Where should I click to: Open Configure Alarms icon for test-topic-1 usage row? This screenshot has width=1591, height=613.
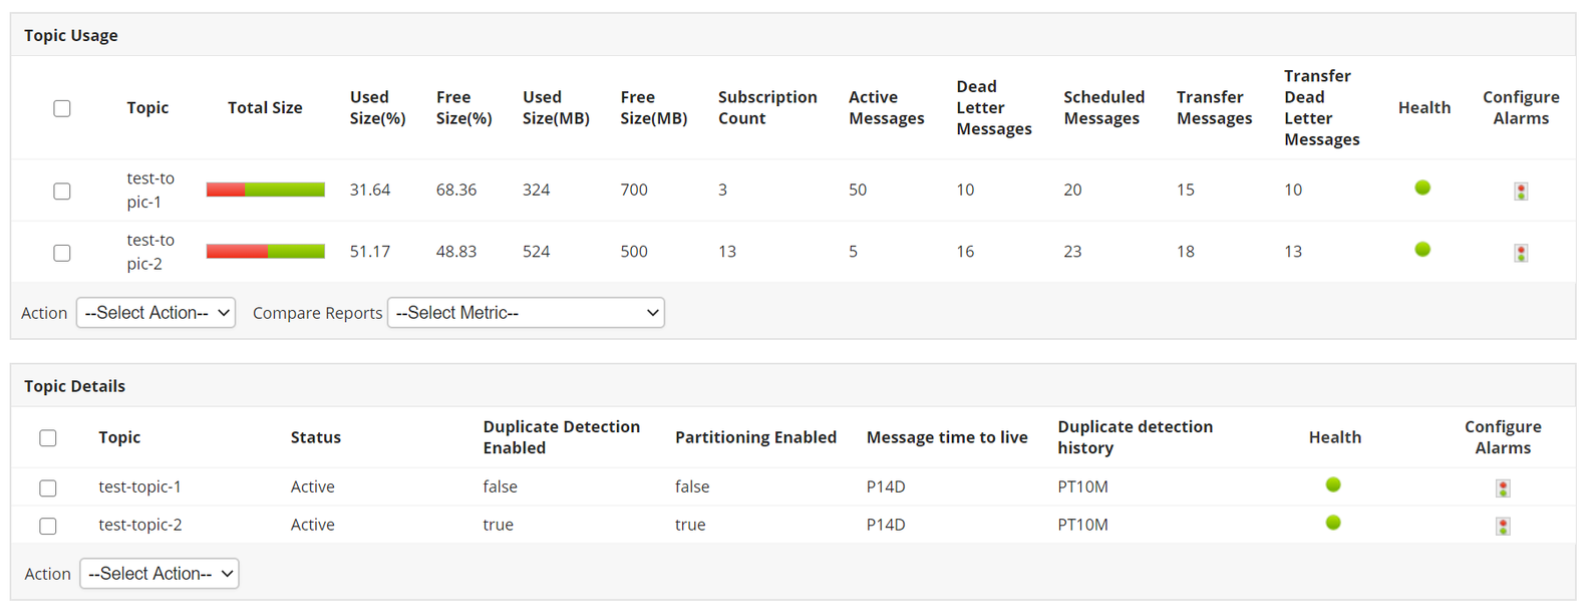[1520, 191]
